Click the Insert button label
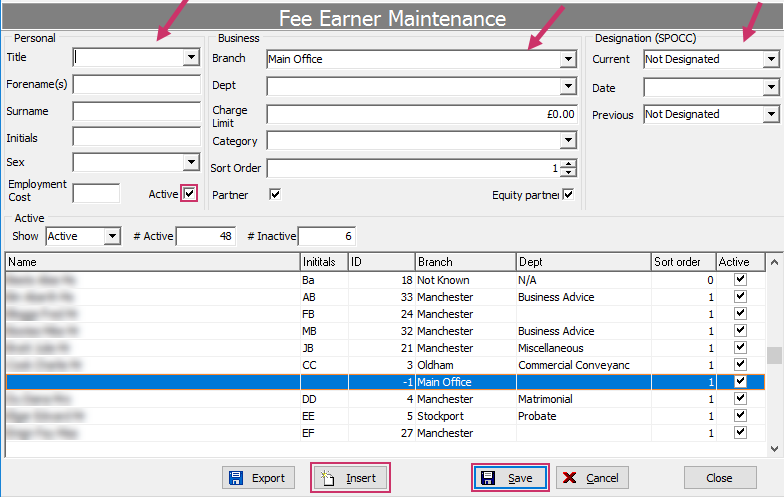784x497 pixels. (x=360, y=478)
